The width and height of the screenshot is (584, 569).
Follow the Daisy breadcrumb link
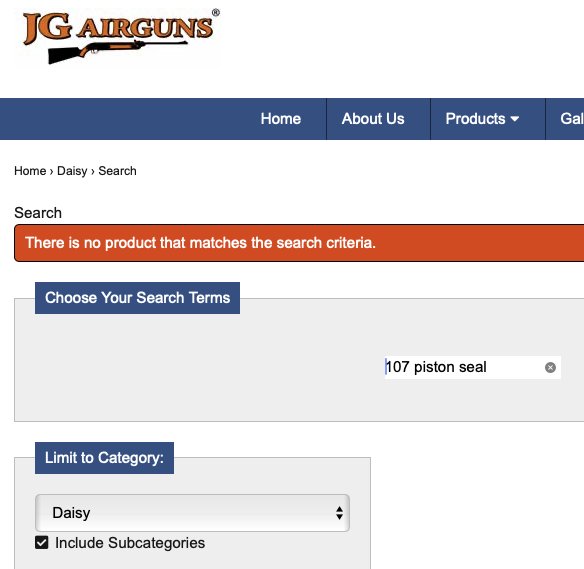click(72, 171)
